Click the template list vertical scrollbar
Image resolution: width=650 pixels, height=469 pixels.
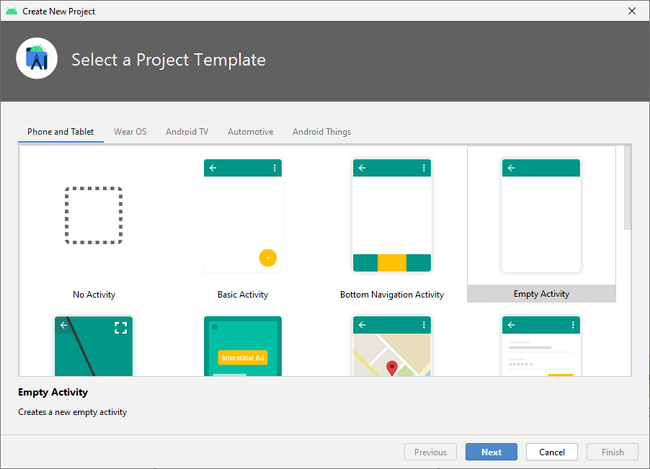click(627, 187)
